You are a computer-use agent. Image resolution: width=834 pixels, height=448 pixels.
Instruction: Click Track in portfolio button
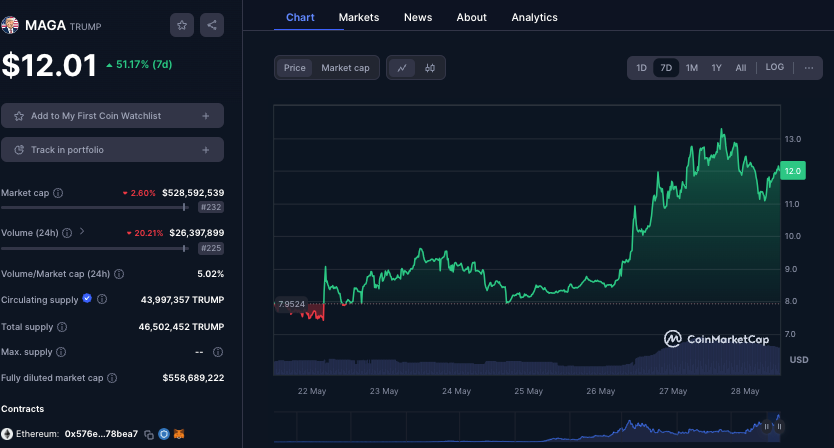coord(112,150)
